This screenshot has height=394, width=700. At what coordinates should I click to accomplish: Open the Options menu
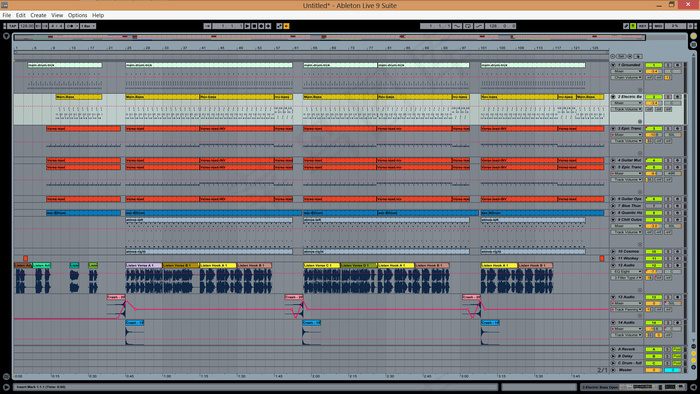point(78,15)
